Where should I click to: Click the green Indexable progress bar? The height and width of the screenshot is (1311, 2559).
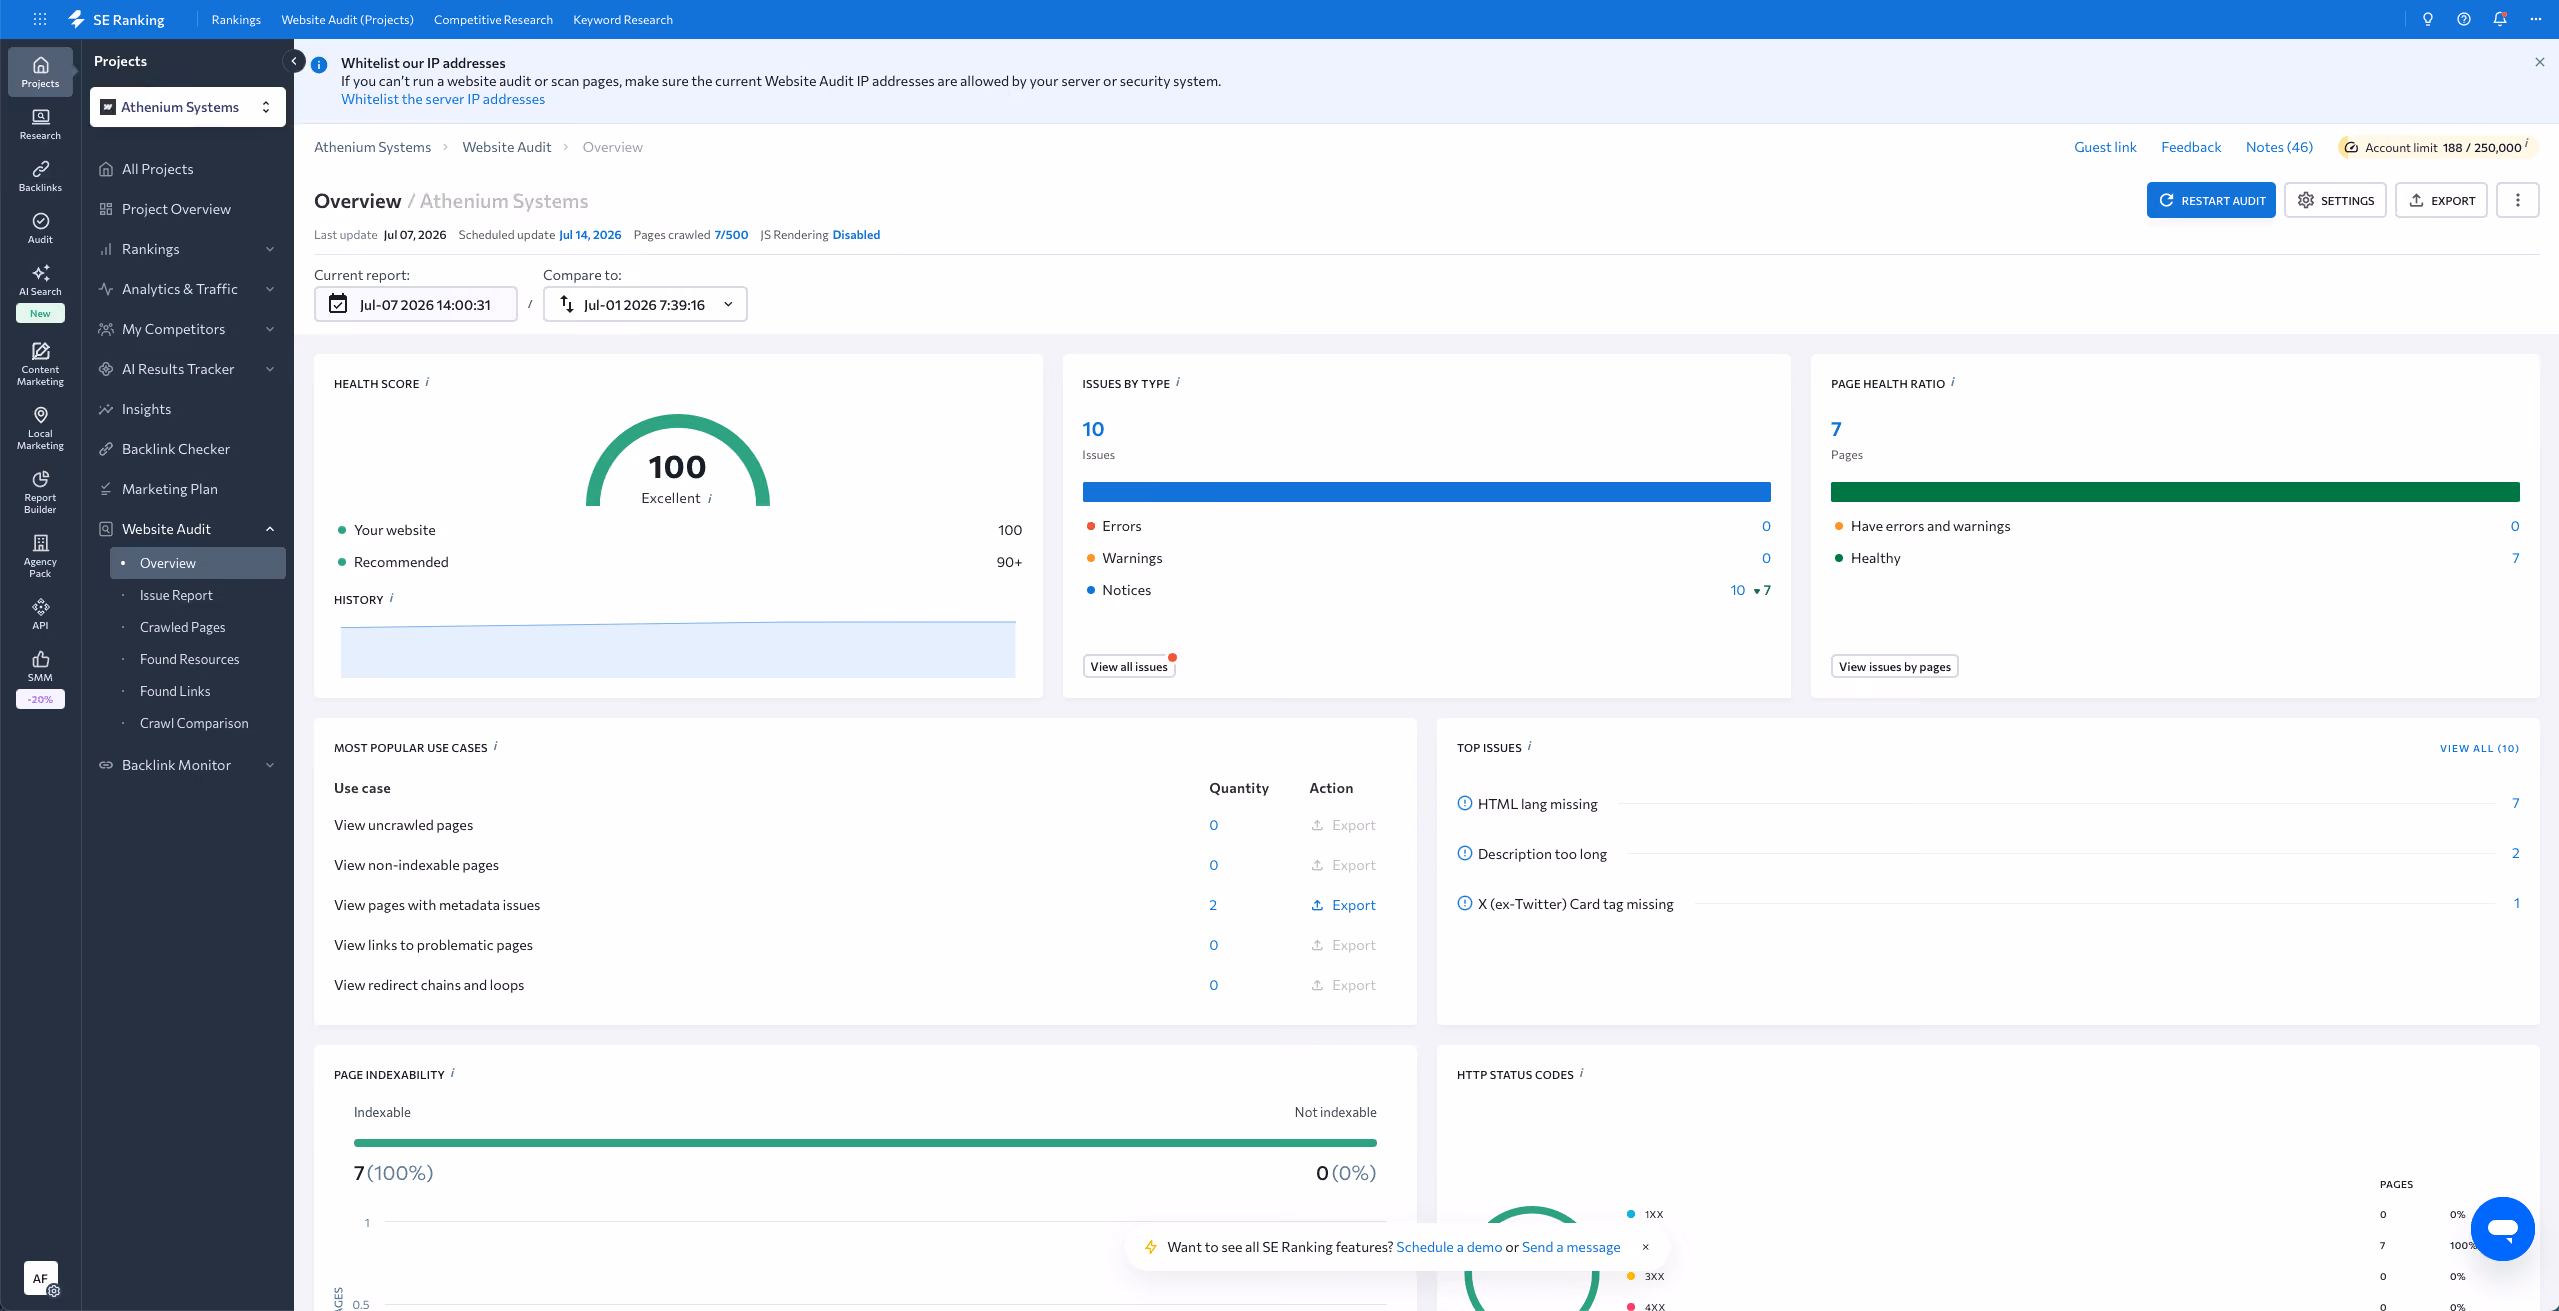(865, 1142)
